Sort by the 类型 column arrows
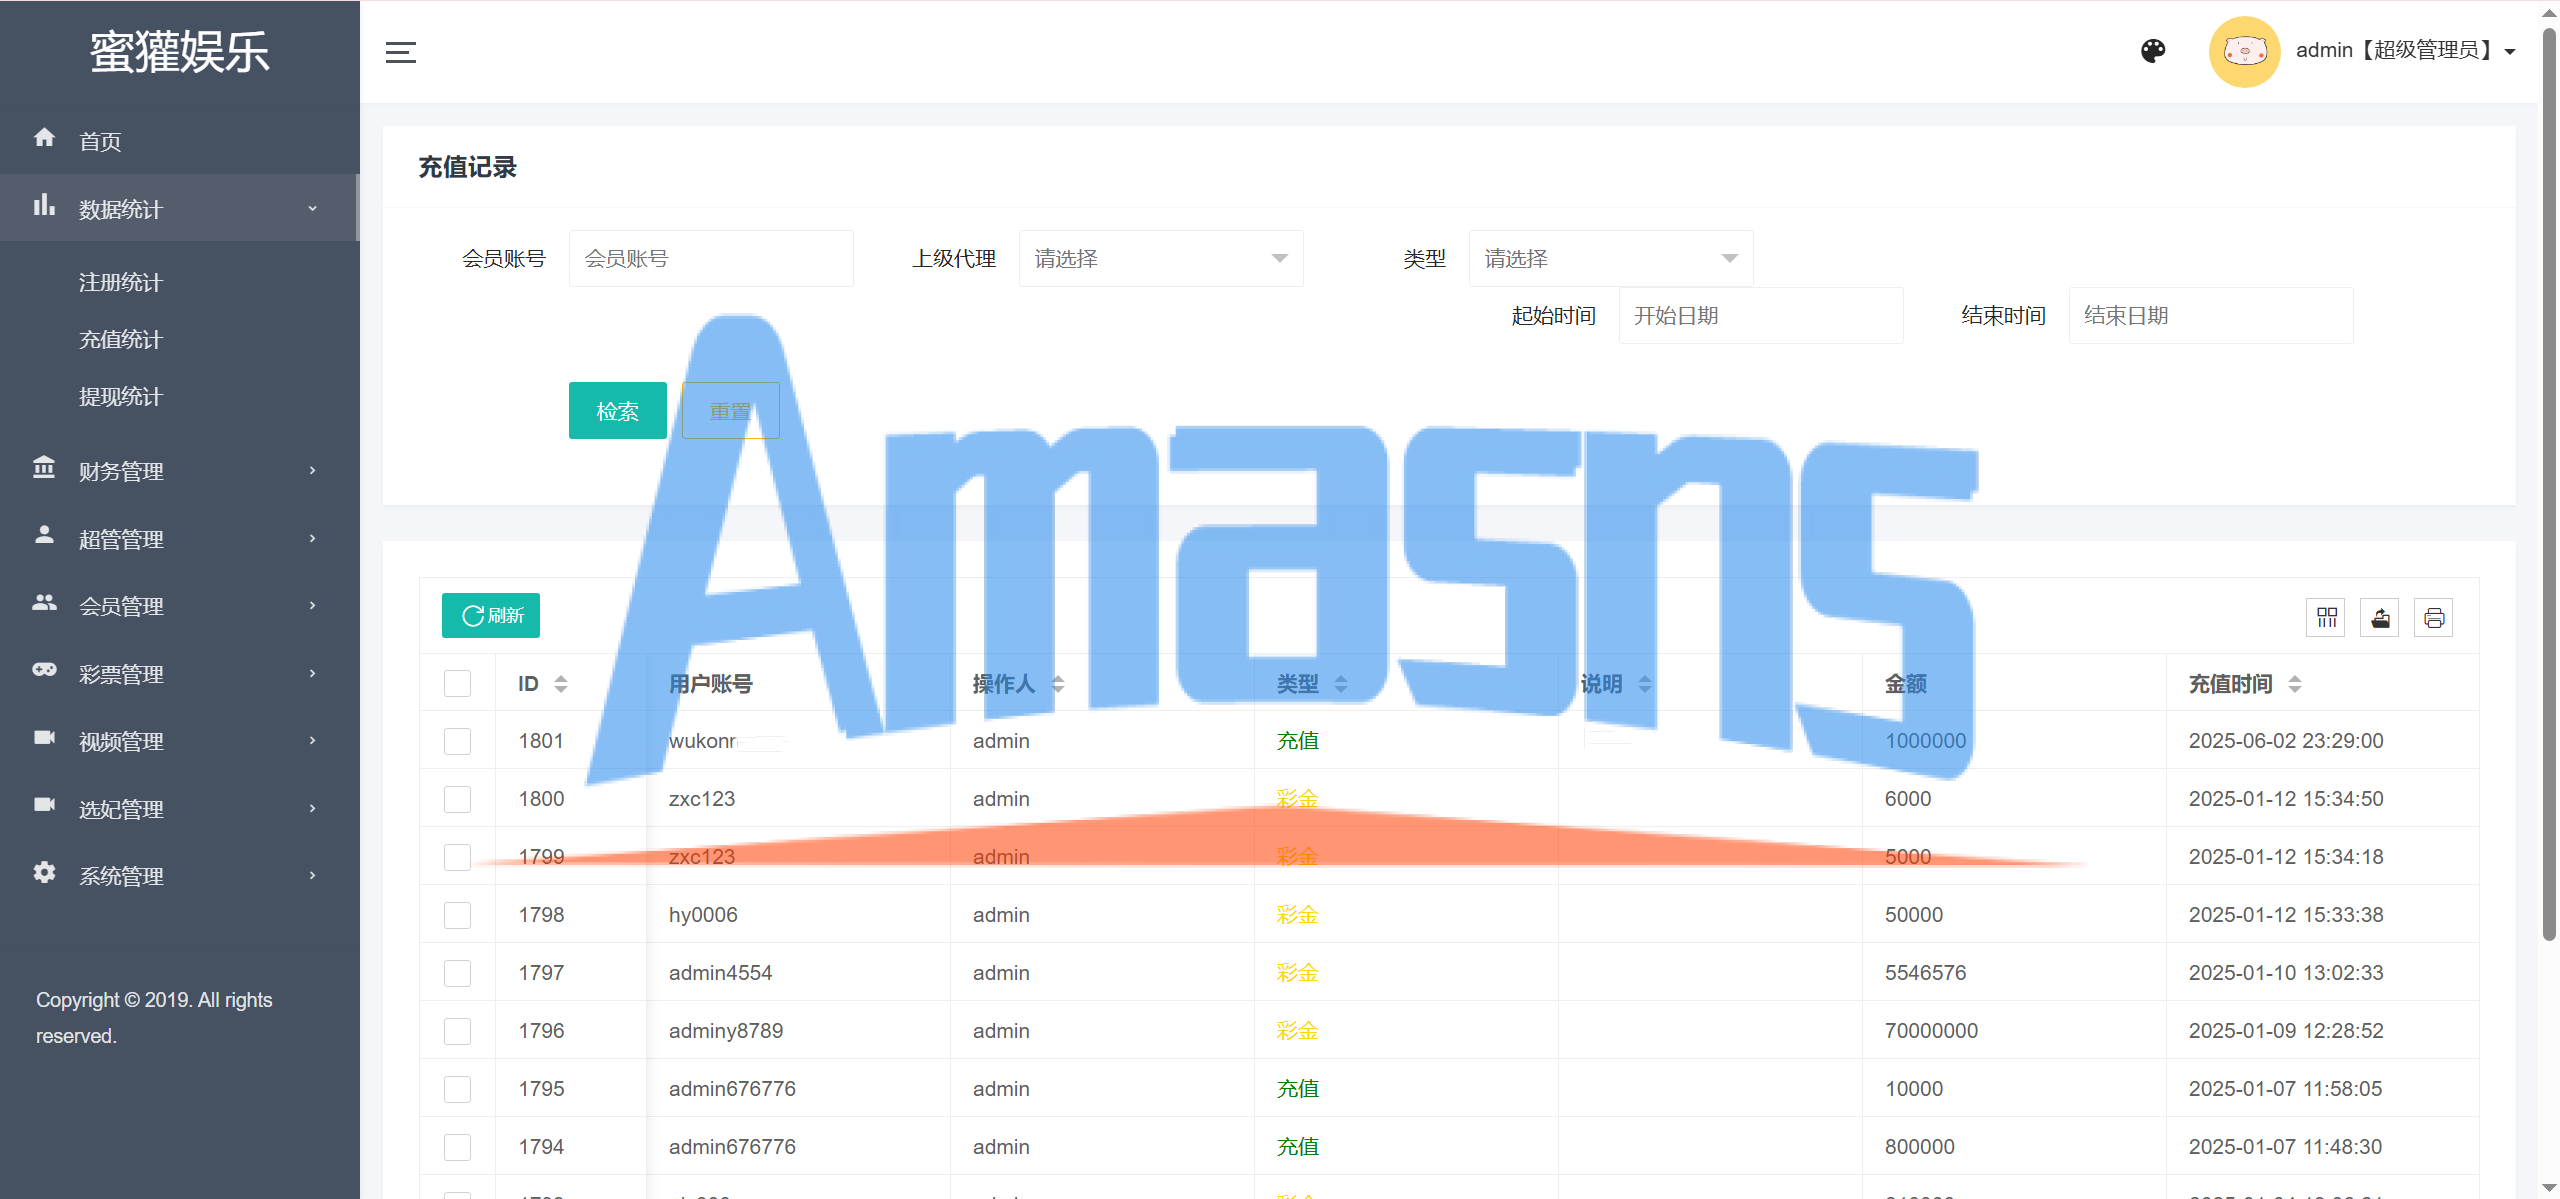The height and width of the screenshot is (1199, 2560). tap(1341, 684)
